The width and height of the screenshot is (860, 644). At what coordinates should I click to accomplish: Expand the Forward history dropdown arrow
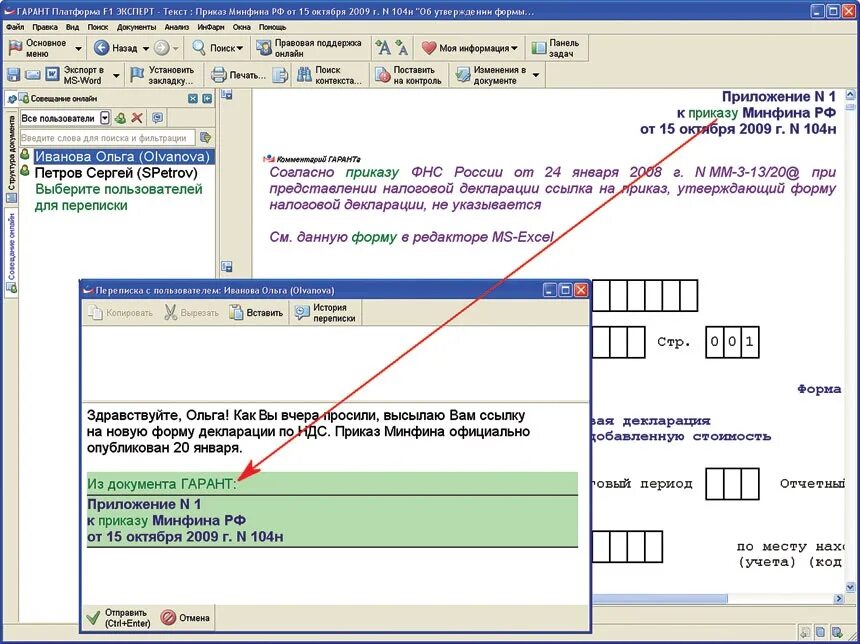(x=176, y=49)
